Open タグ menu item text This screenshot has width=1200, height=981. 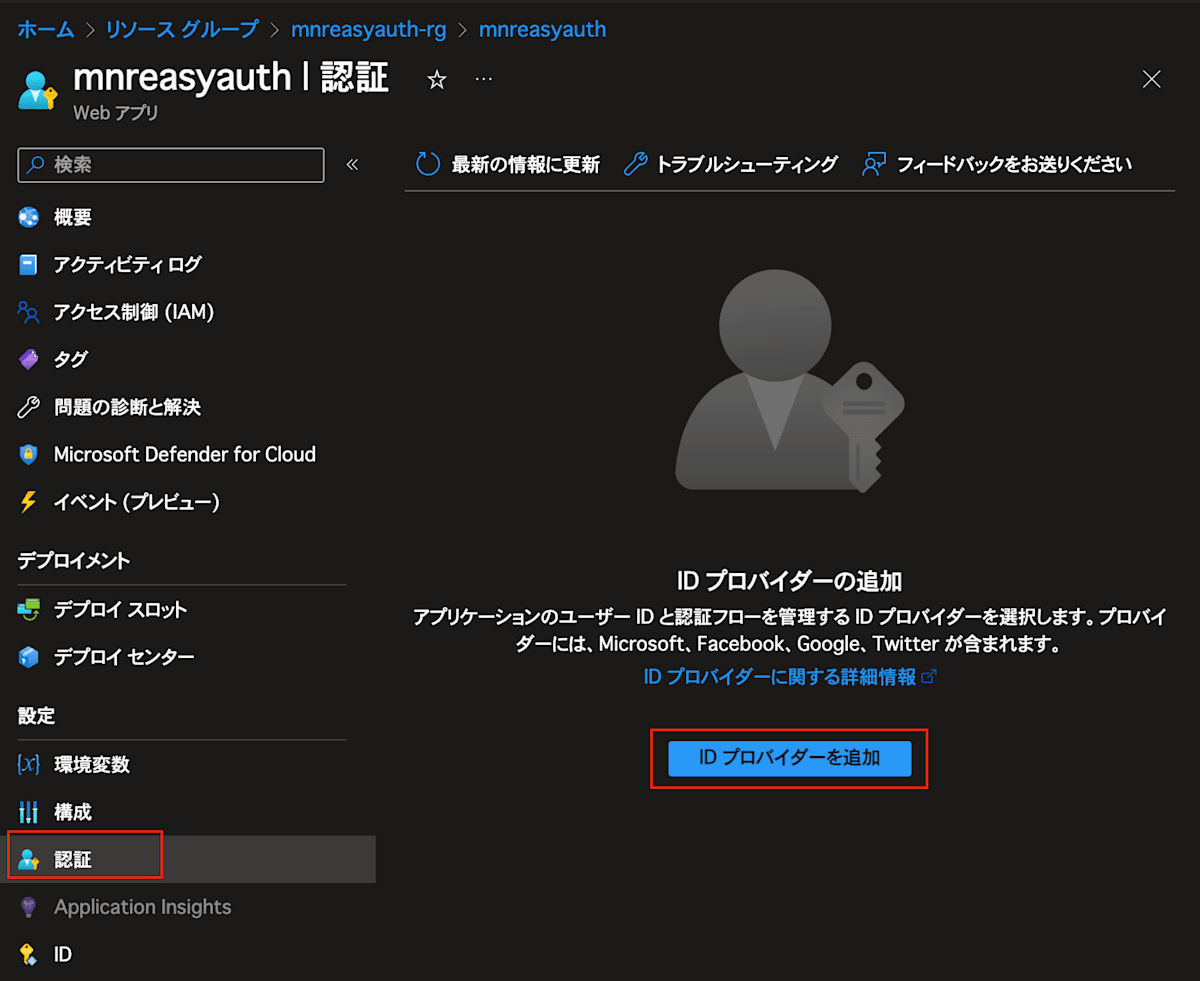(70, 360)
